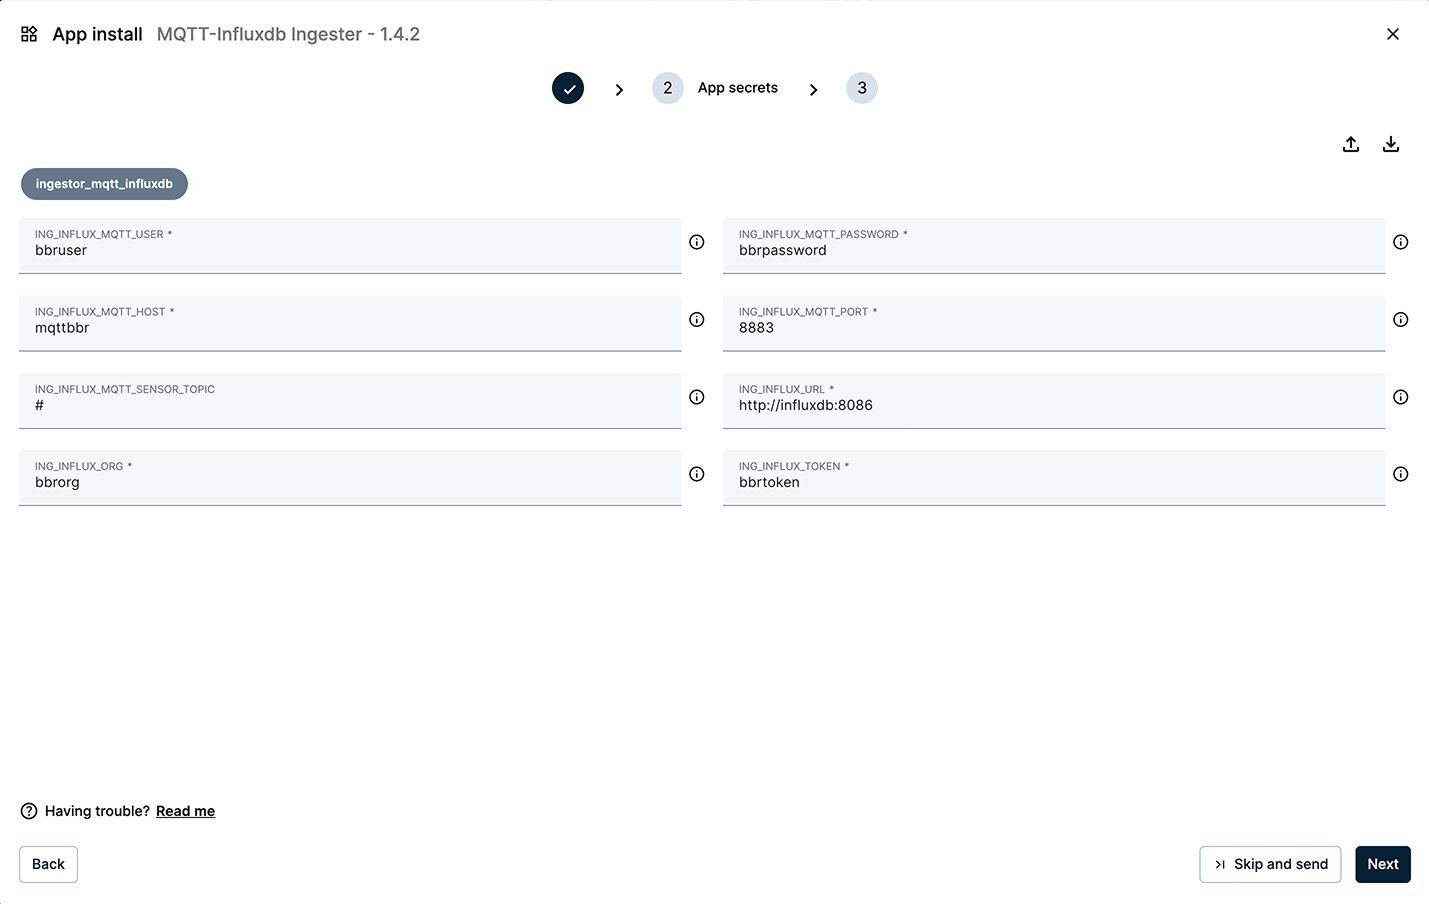Go Back to previous step
Viewport: 1429px width, 904px height.
48,864
